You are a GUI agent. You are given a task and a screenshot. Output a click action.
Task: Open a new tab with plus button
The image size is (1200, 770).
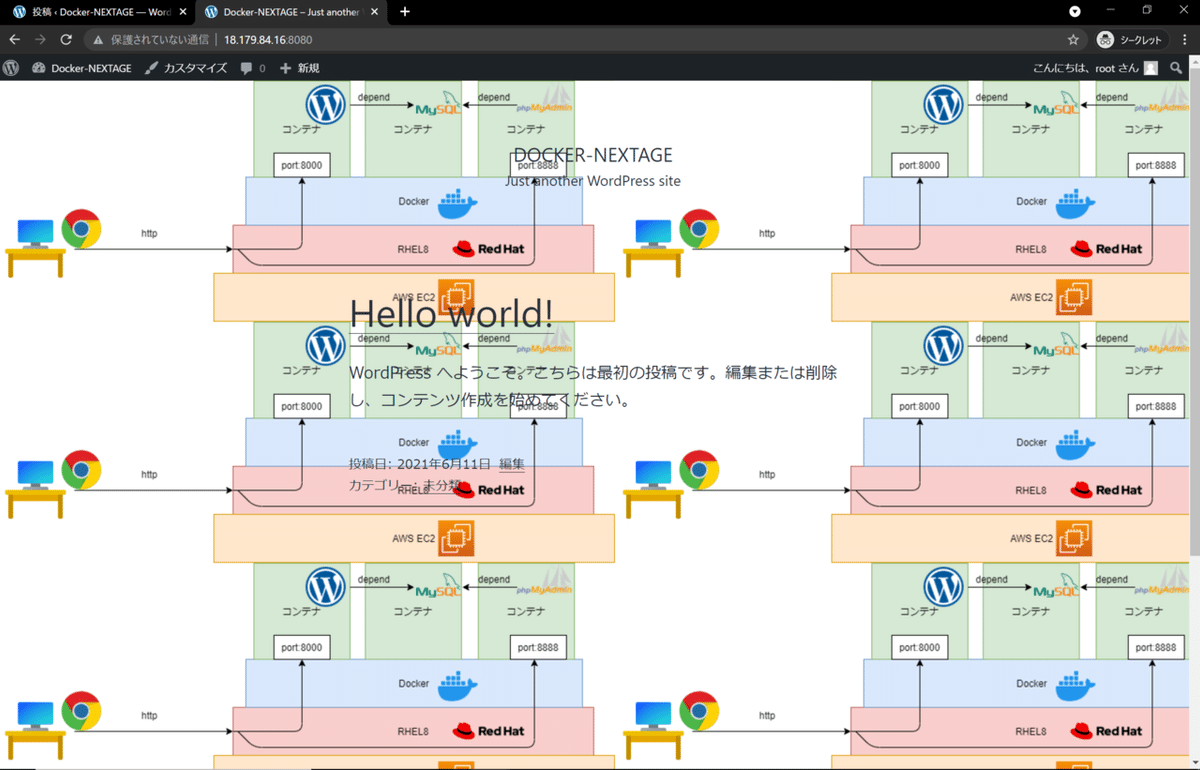405,12
